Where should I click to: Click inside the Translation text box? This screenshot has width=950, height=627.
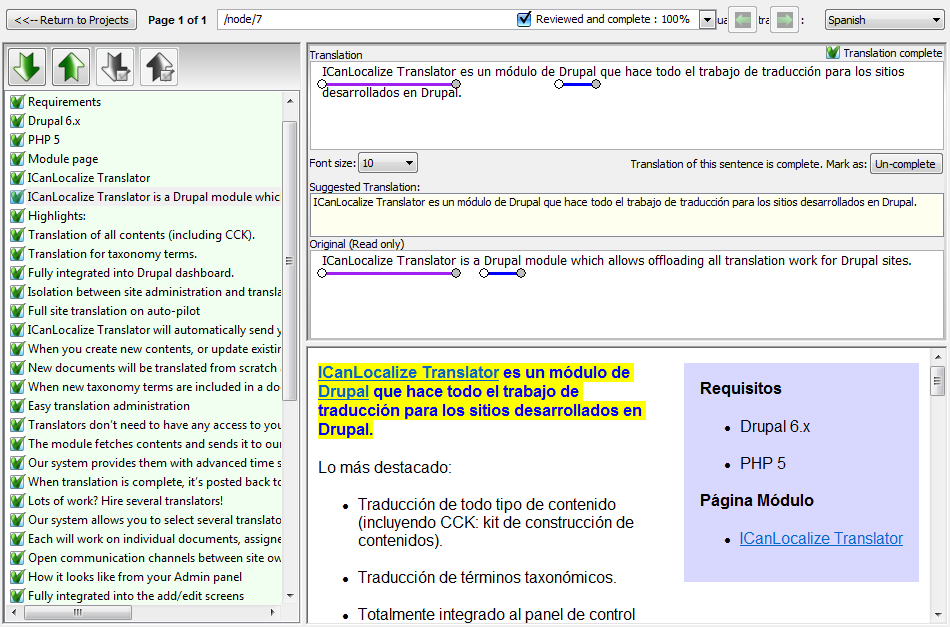point(626,105)
